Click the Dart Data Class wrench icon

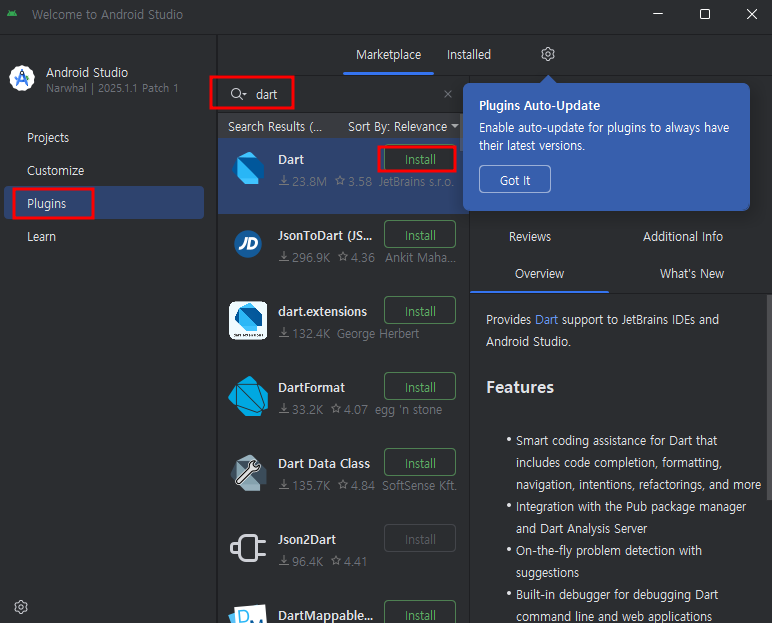[248, 472]
